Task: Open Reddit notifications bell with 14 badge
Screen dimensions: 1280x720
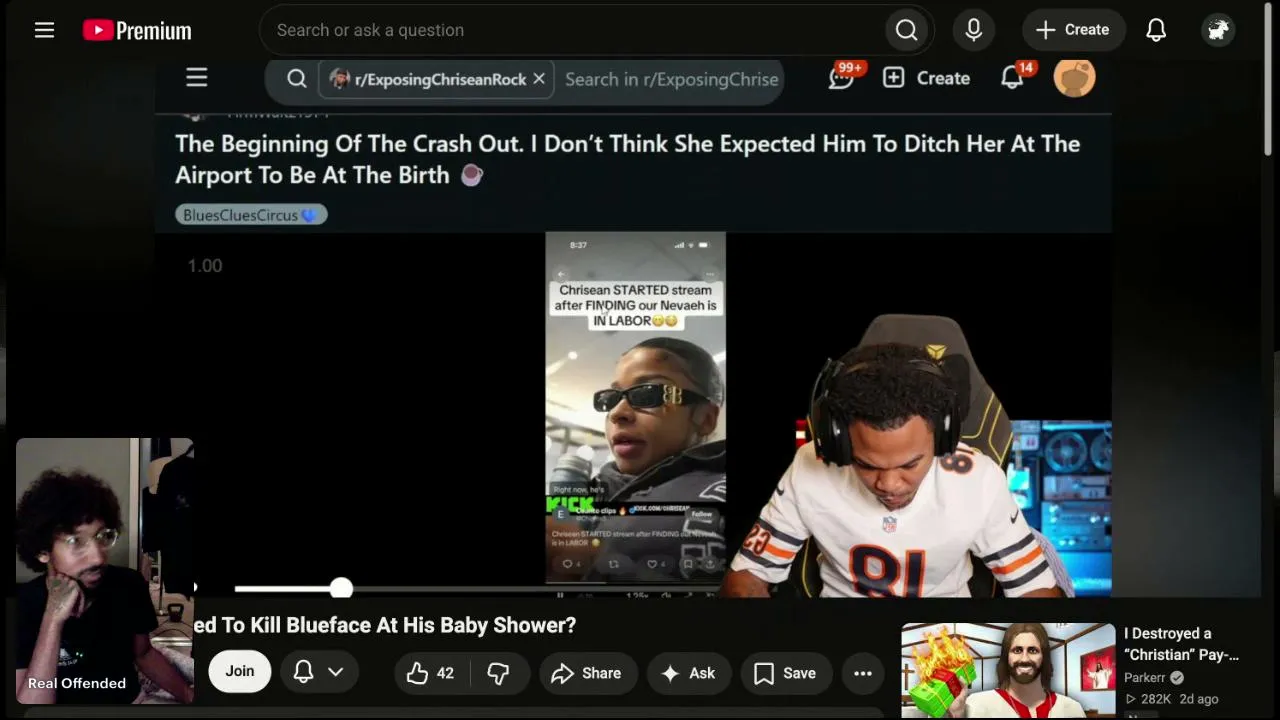Action: point(1014,76)
